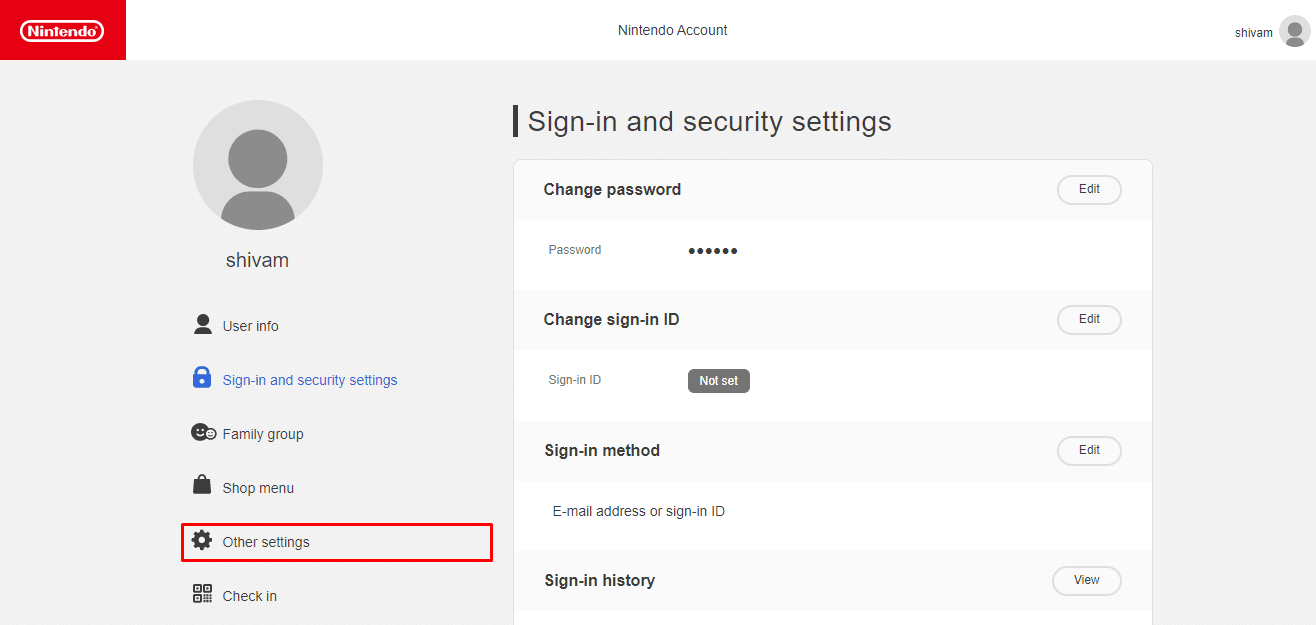Click Edit next to Sign-in method
1316x625 pixels.
click(x=1089, y=450)
